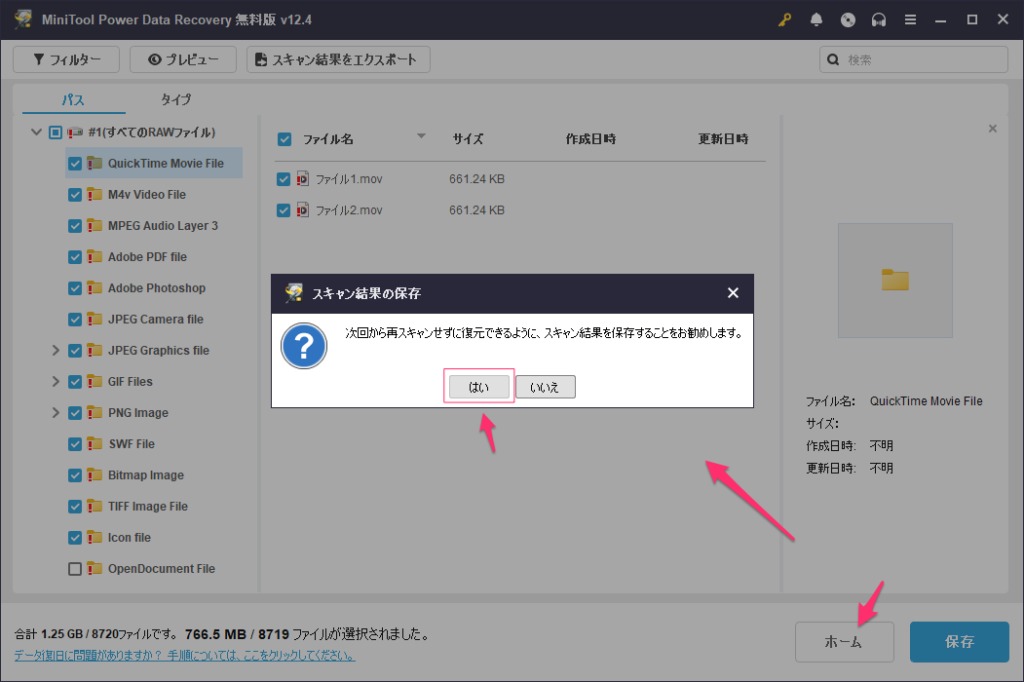The image size is (1024, 682).
Task: Click the key registration icon in title bar
Action: tap(784, 20)
